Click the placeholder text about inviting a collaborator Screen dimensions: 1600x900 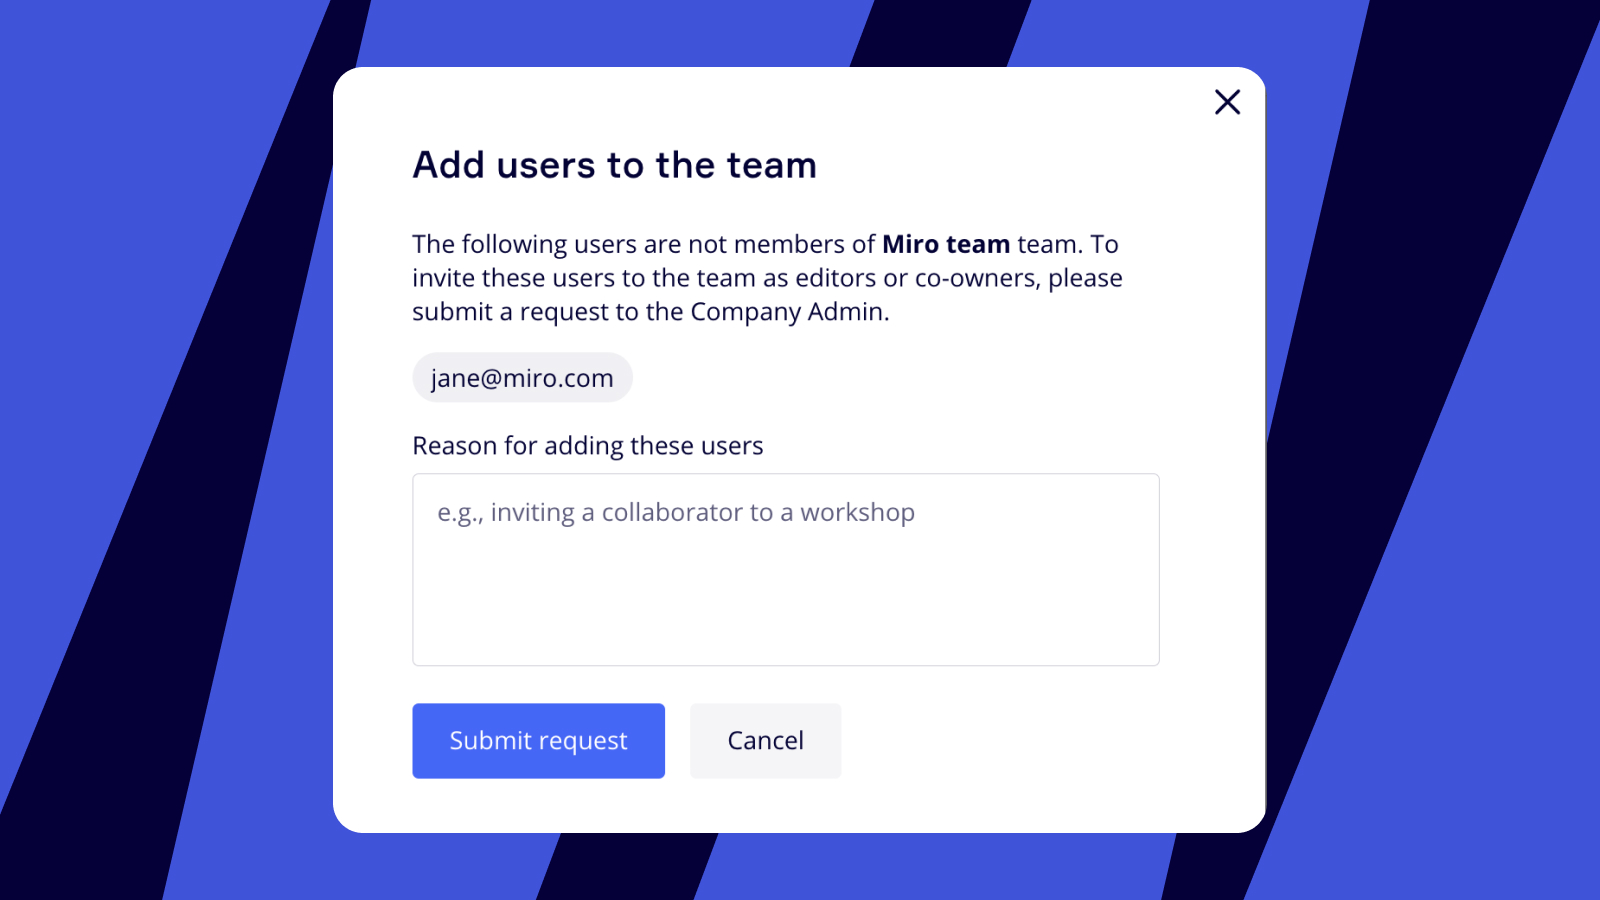[675, 513]
